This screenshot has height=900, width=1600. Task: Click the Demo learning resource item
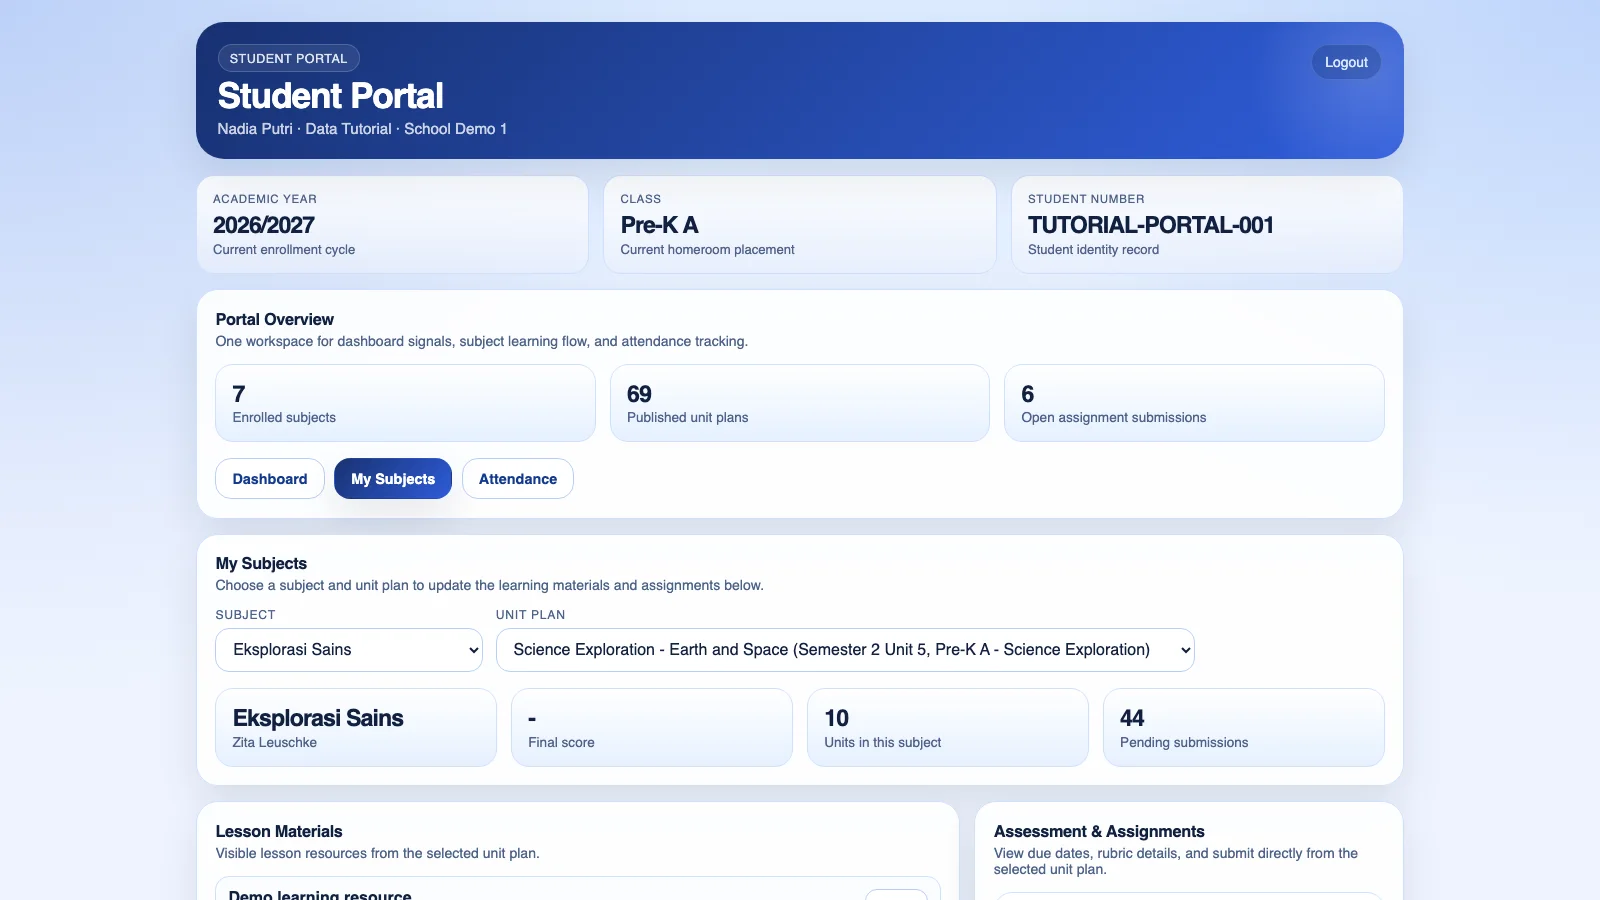point(578,889)
